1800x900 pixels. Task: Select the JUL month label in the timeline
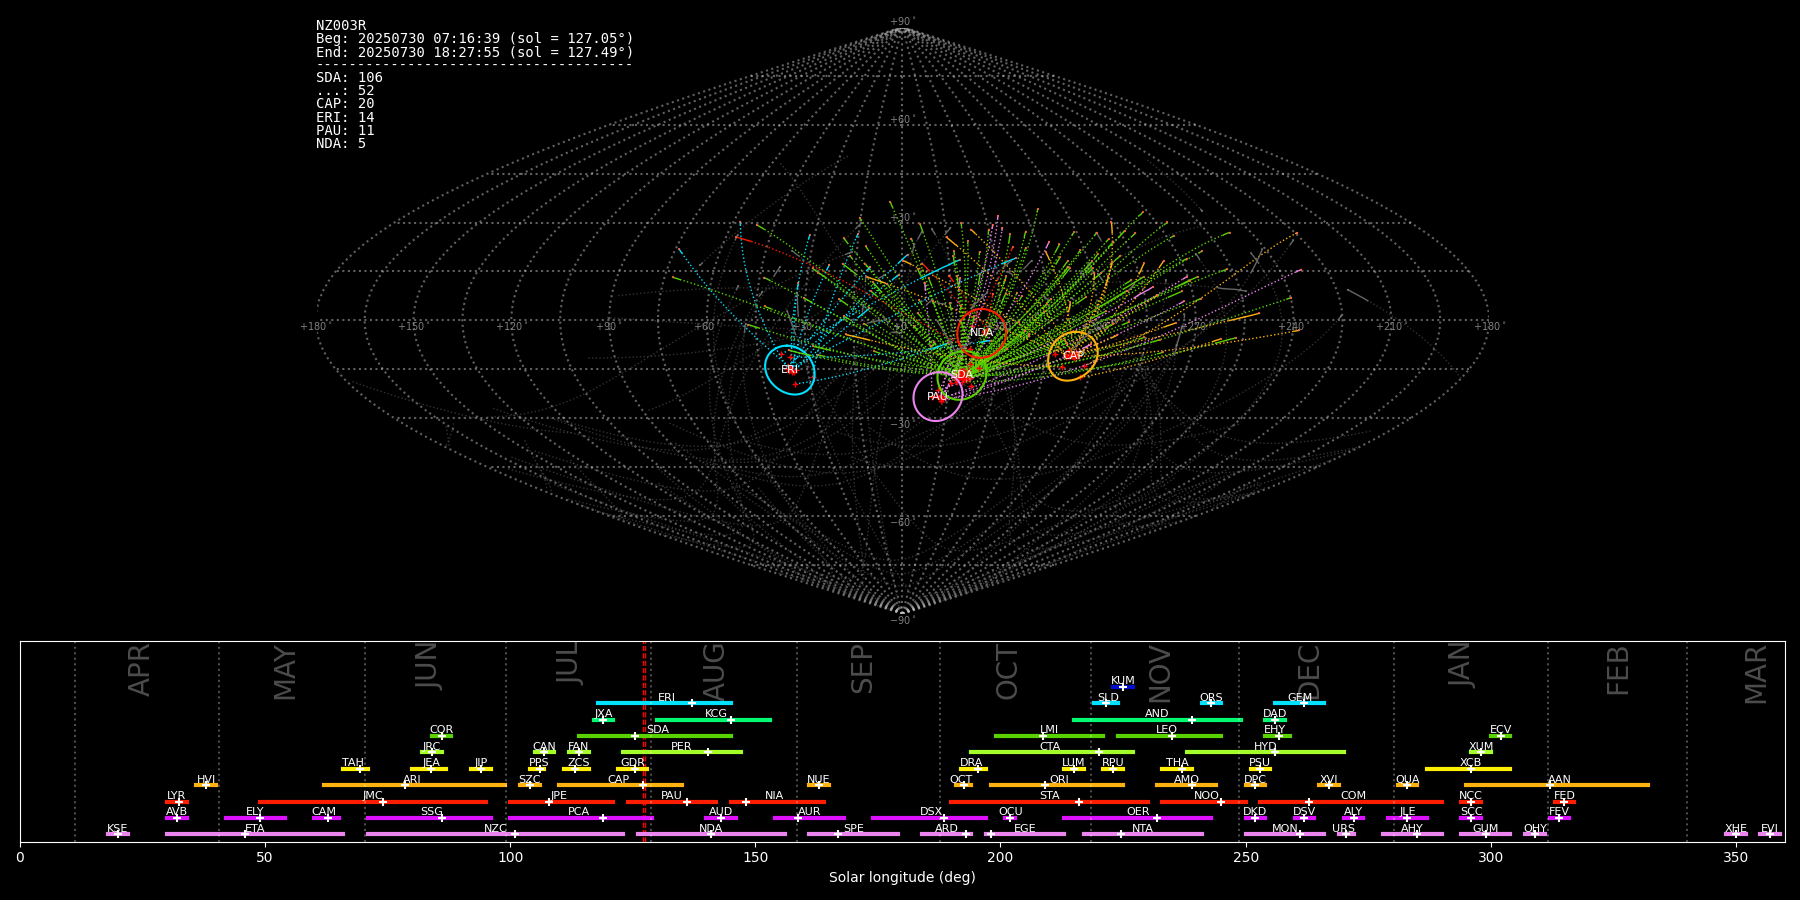point(568,663)
